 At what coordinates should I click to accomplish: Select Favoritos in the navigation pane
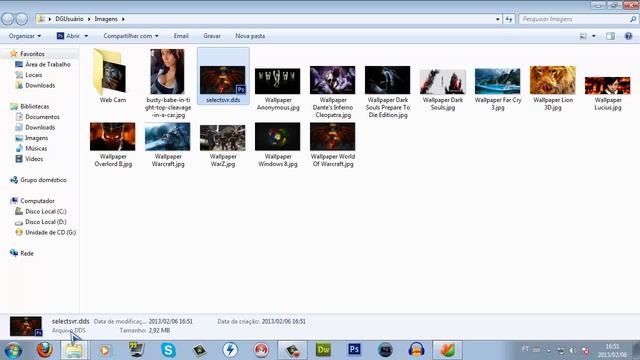pyautogui.click(x=32, y=54)
